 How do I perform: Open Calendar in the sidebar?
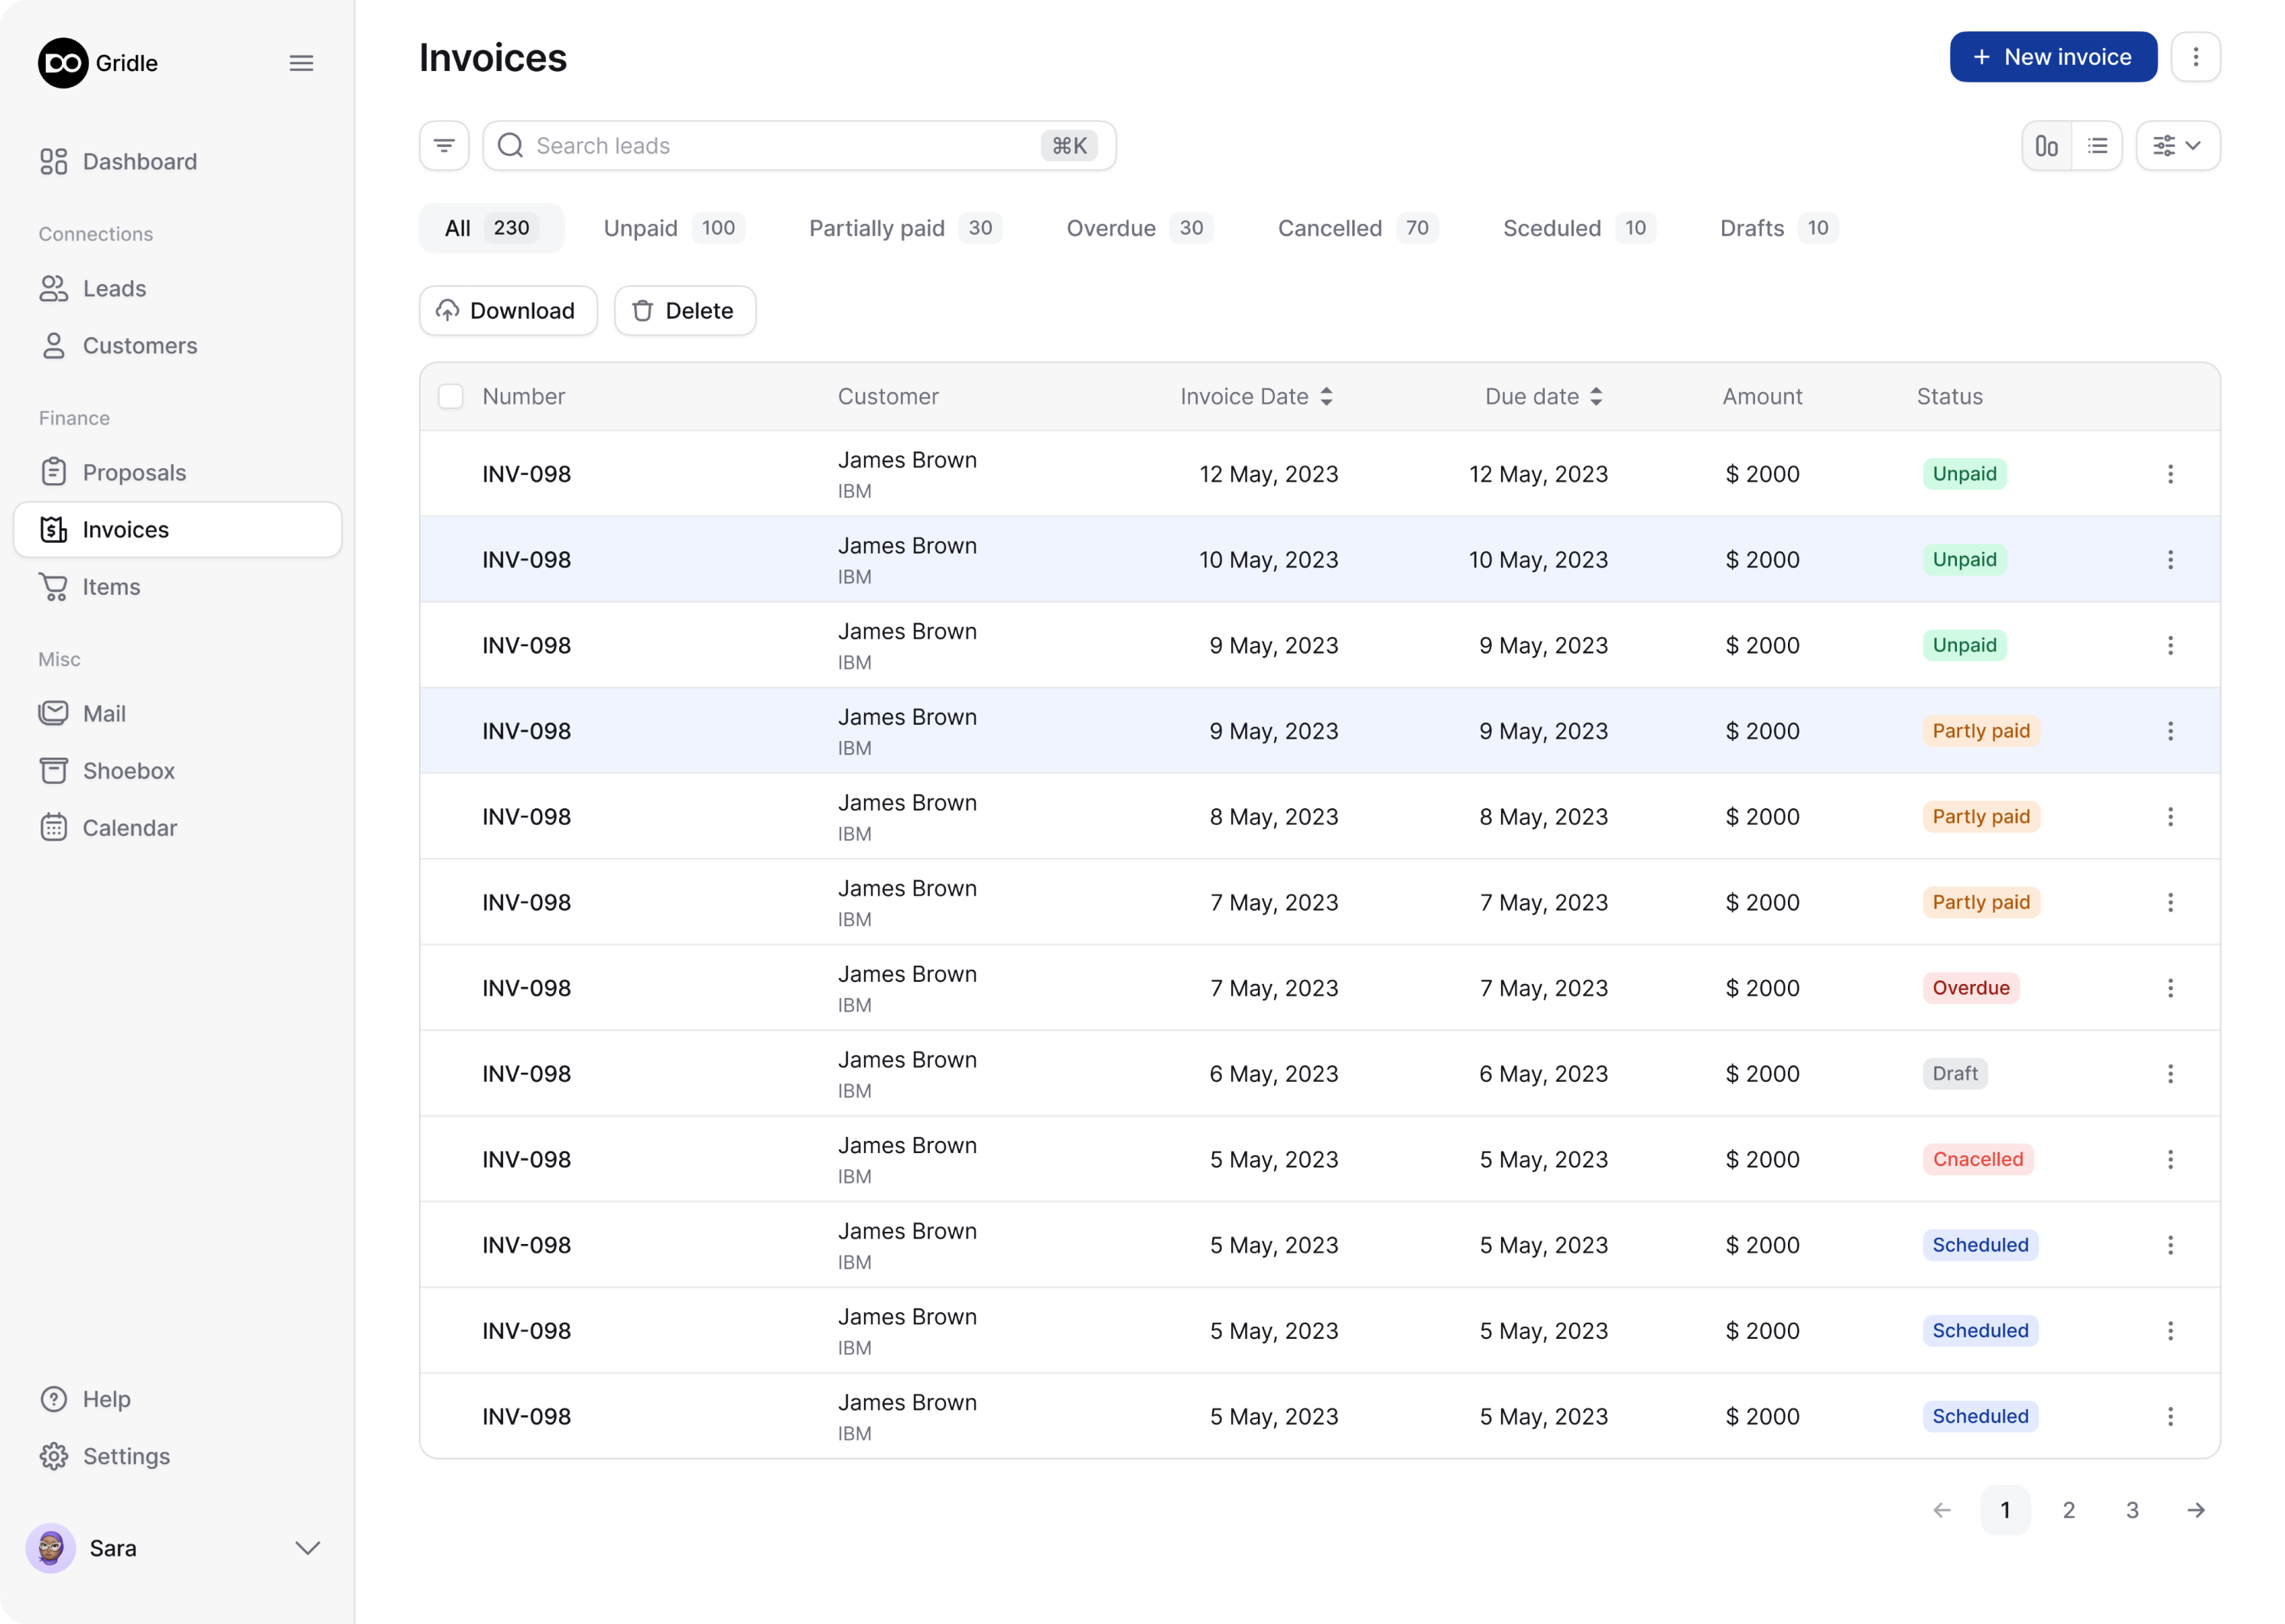tap(129, 828)
